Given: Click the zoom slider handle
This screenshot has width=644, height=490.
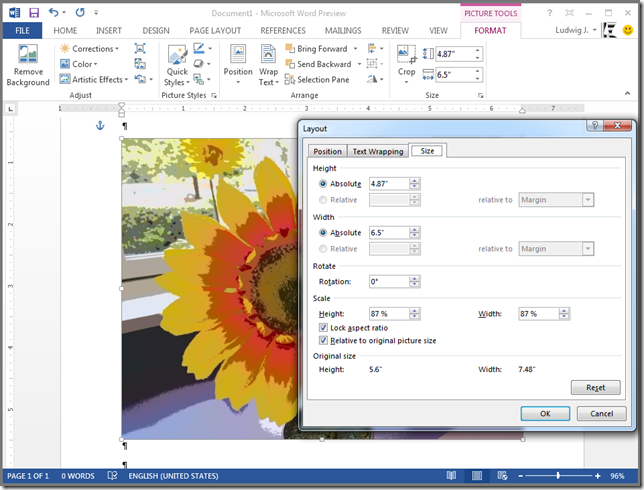Looking at the screenshot, I should pyautogui.click(x=558, y=476).
